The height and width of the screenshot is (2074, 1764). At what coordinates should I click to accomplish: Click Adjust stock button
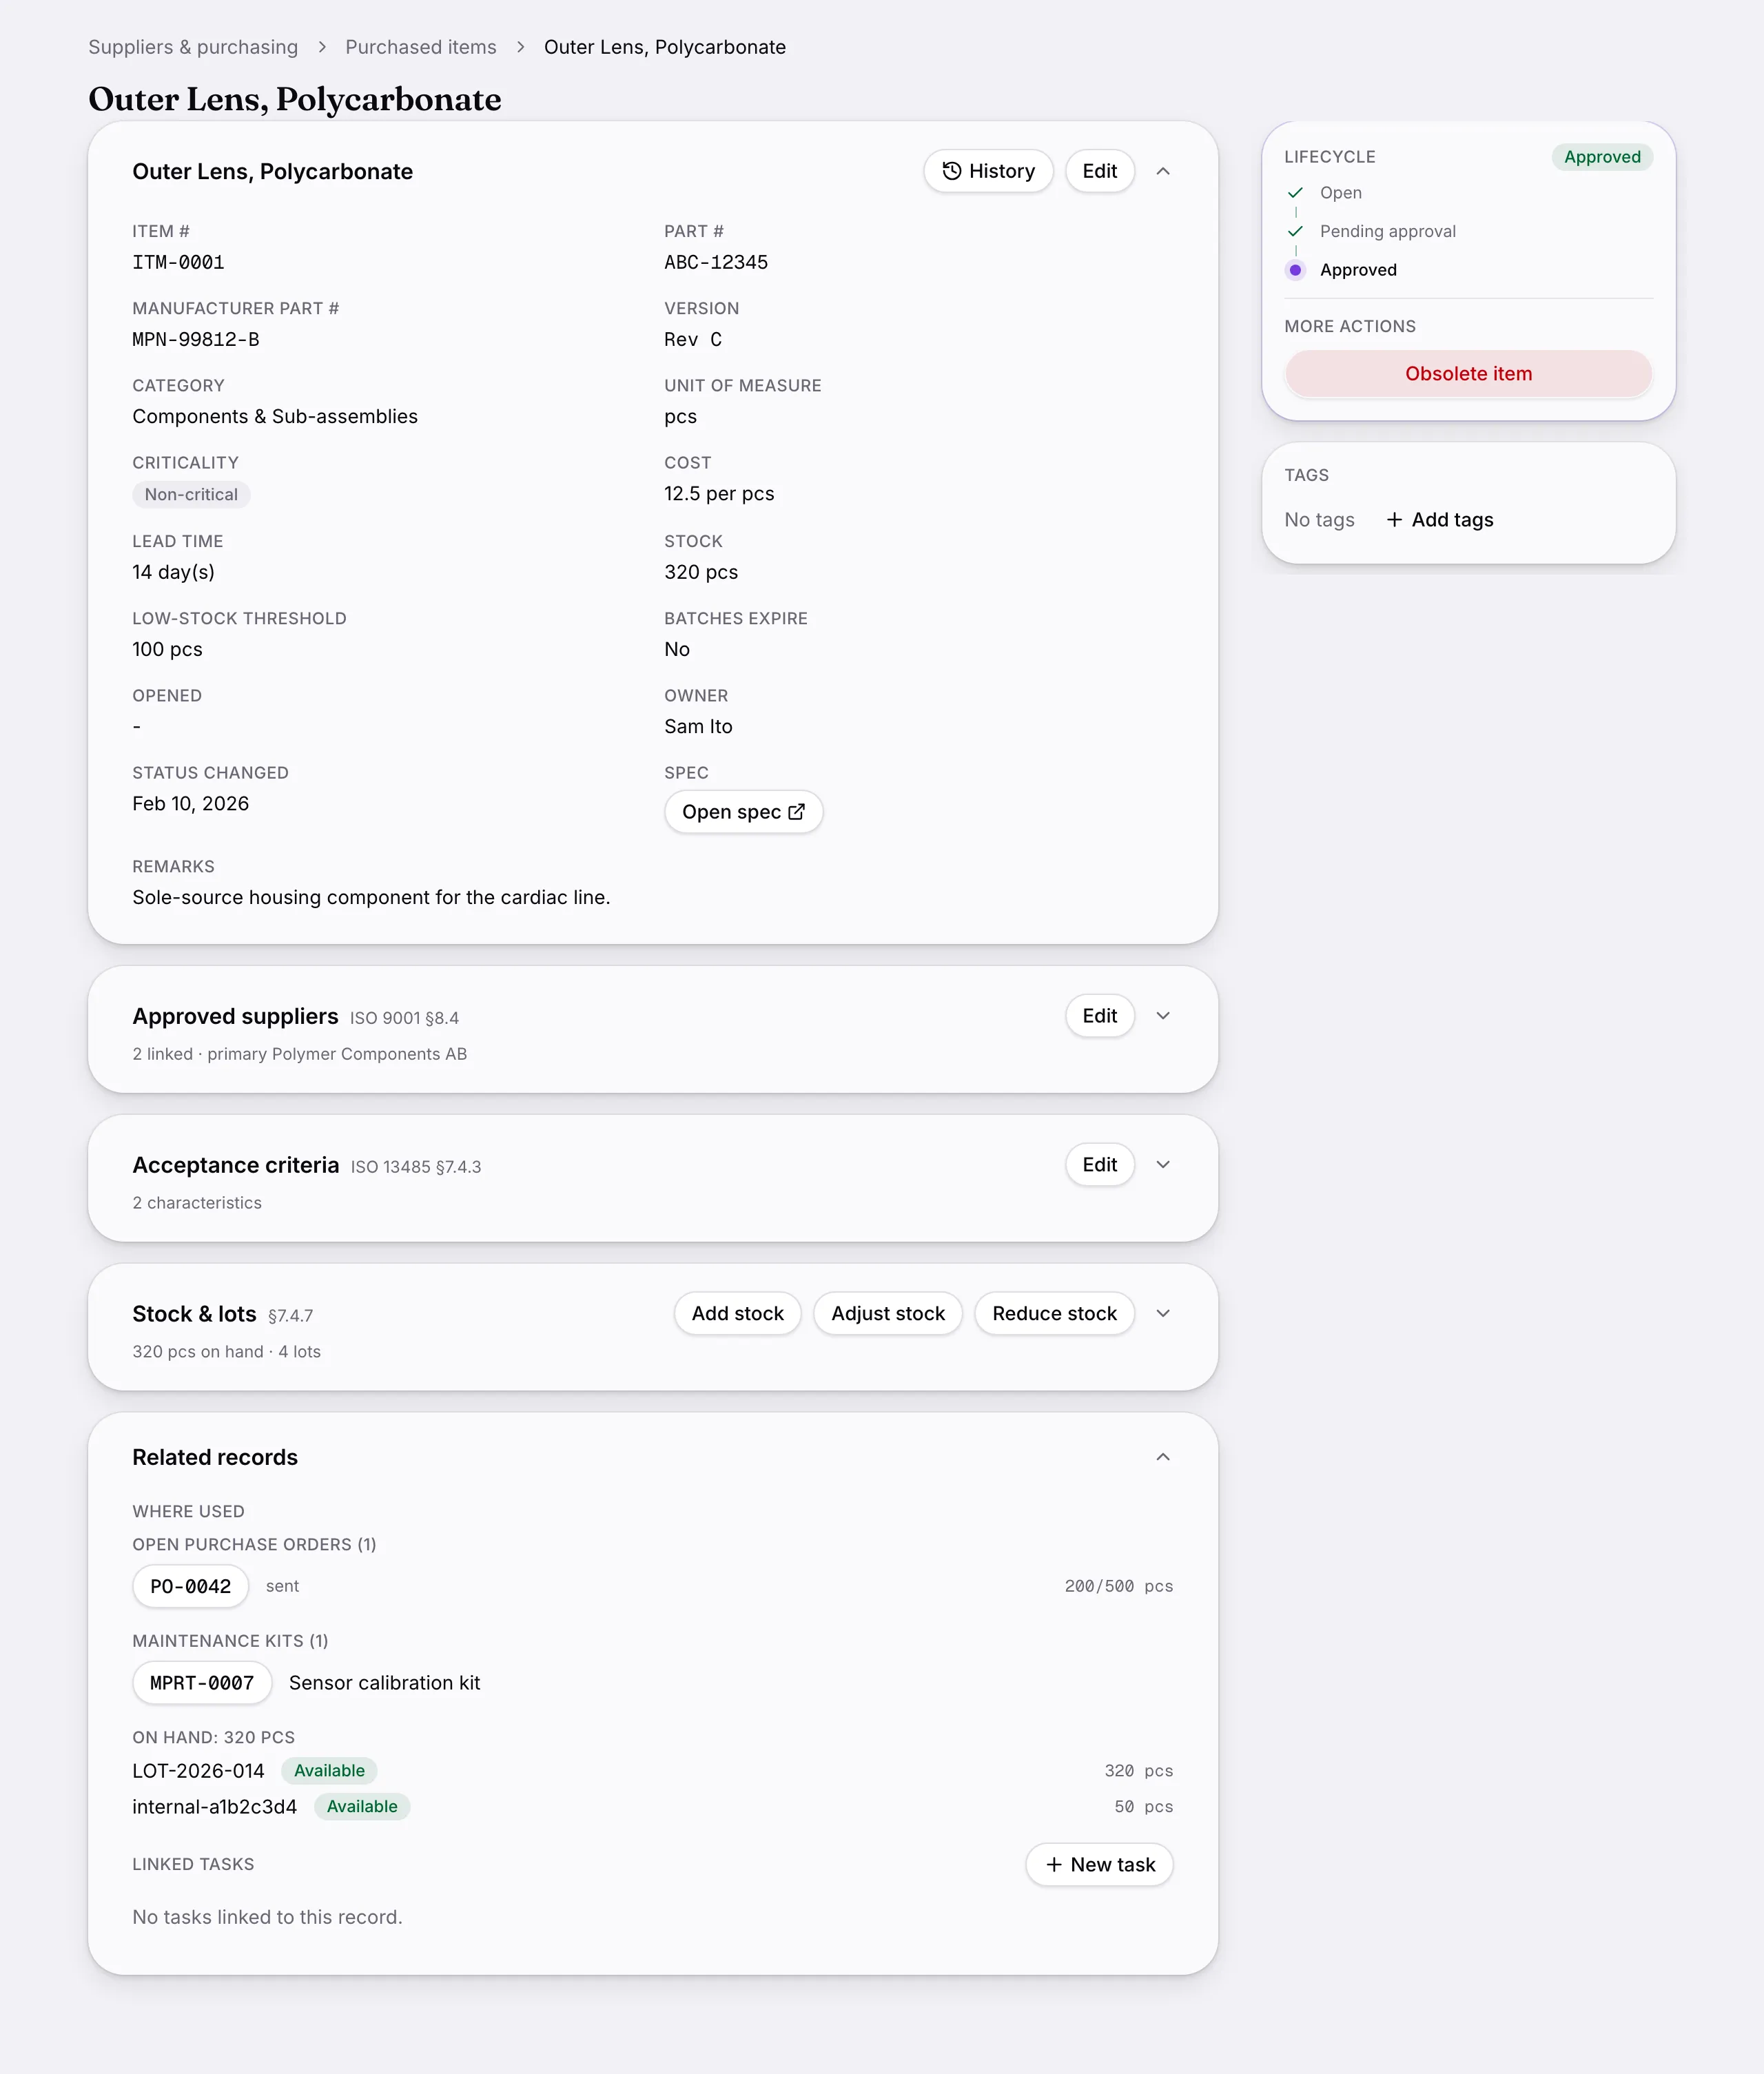pyautogui.click(x=887, y=1314)
